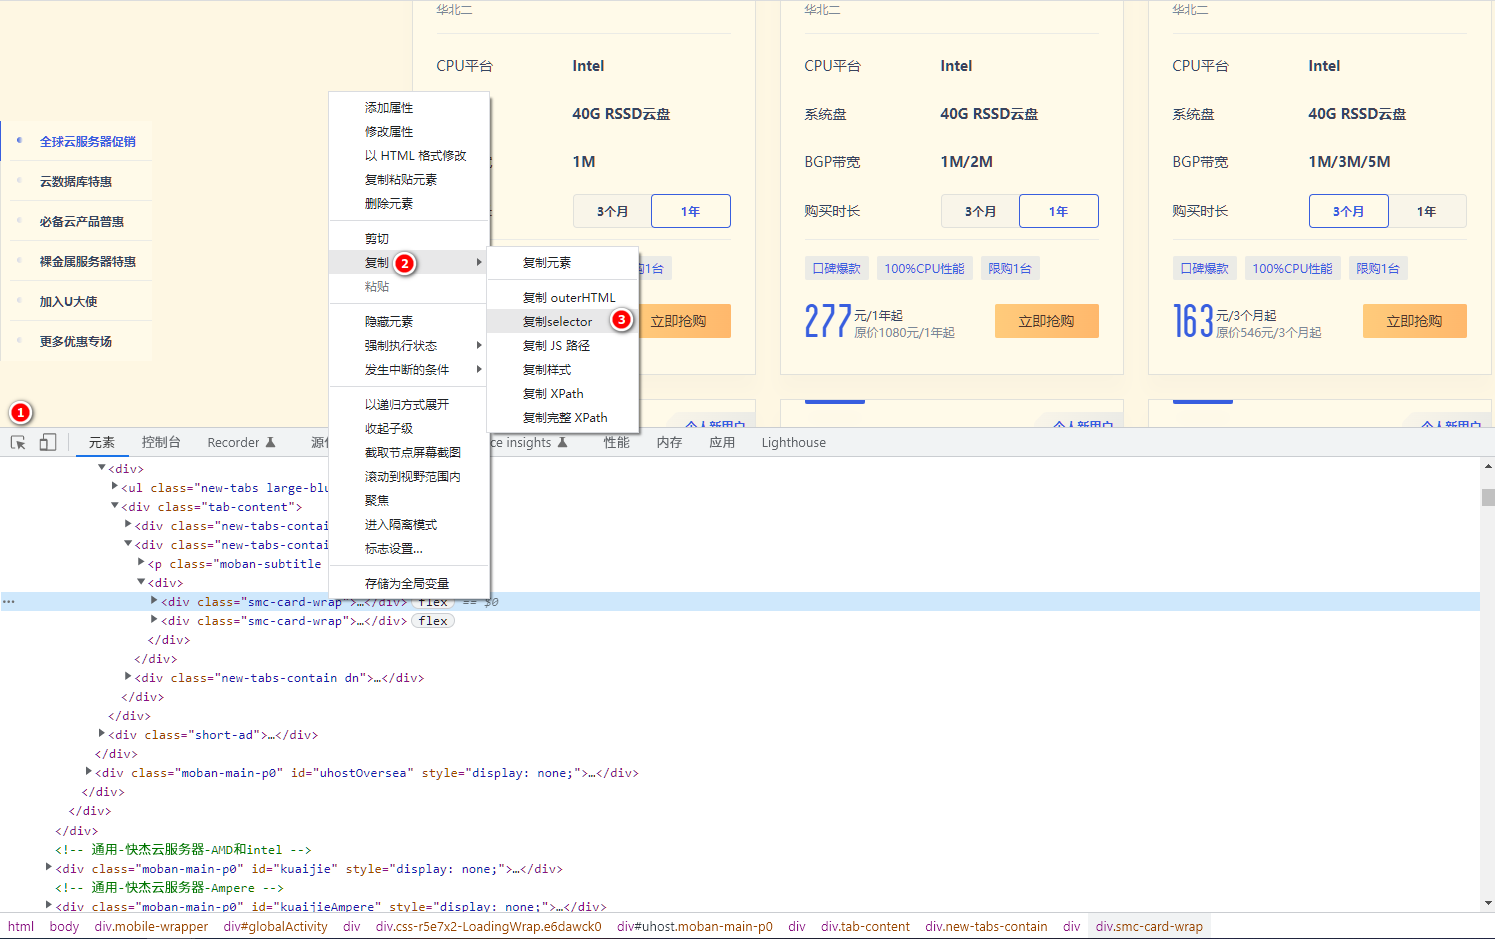Open 裸金属服务器特惠 sidebar link
Screen dimensions: 1495x939
(x=87, y=262)
